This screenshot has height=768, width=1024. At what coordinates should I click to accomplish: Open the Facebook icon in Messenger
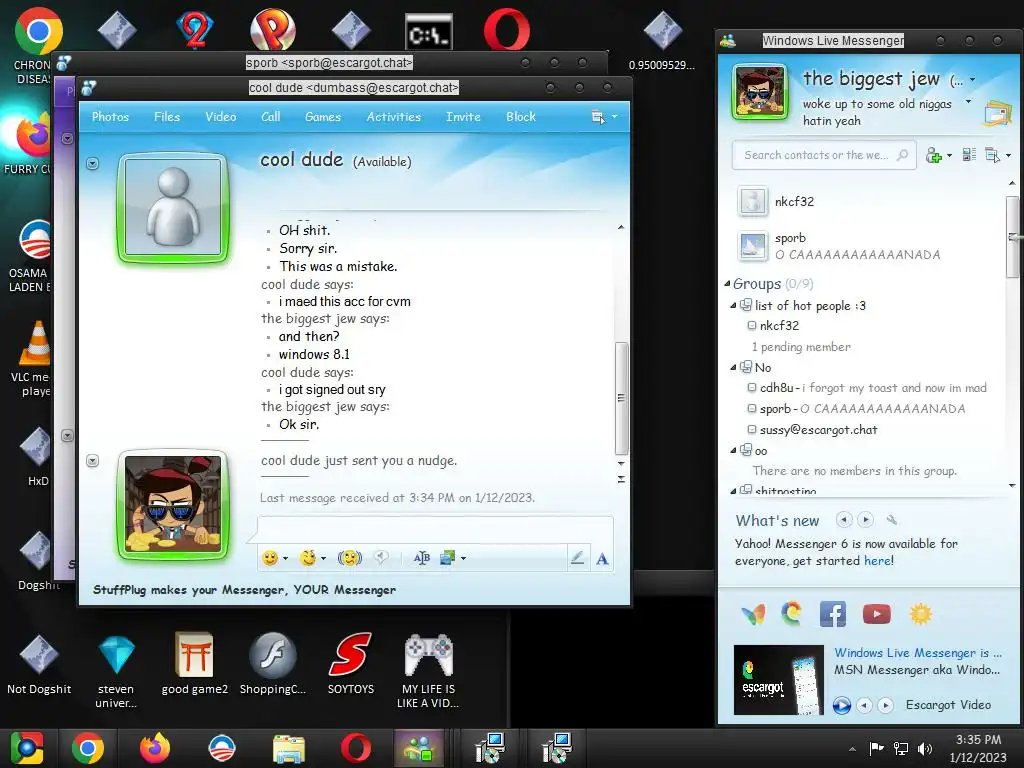[833, 614]
